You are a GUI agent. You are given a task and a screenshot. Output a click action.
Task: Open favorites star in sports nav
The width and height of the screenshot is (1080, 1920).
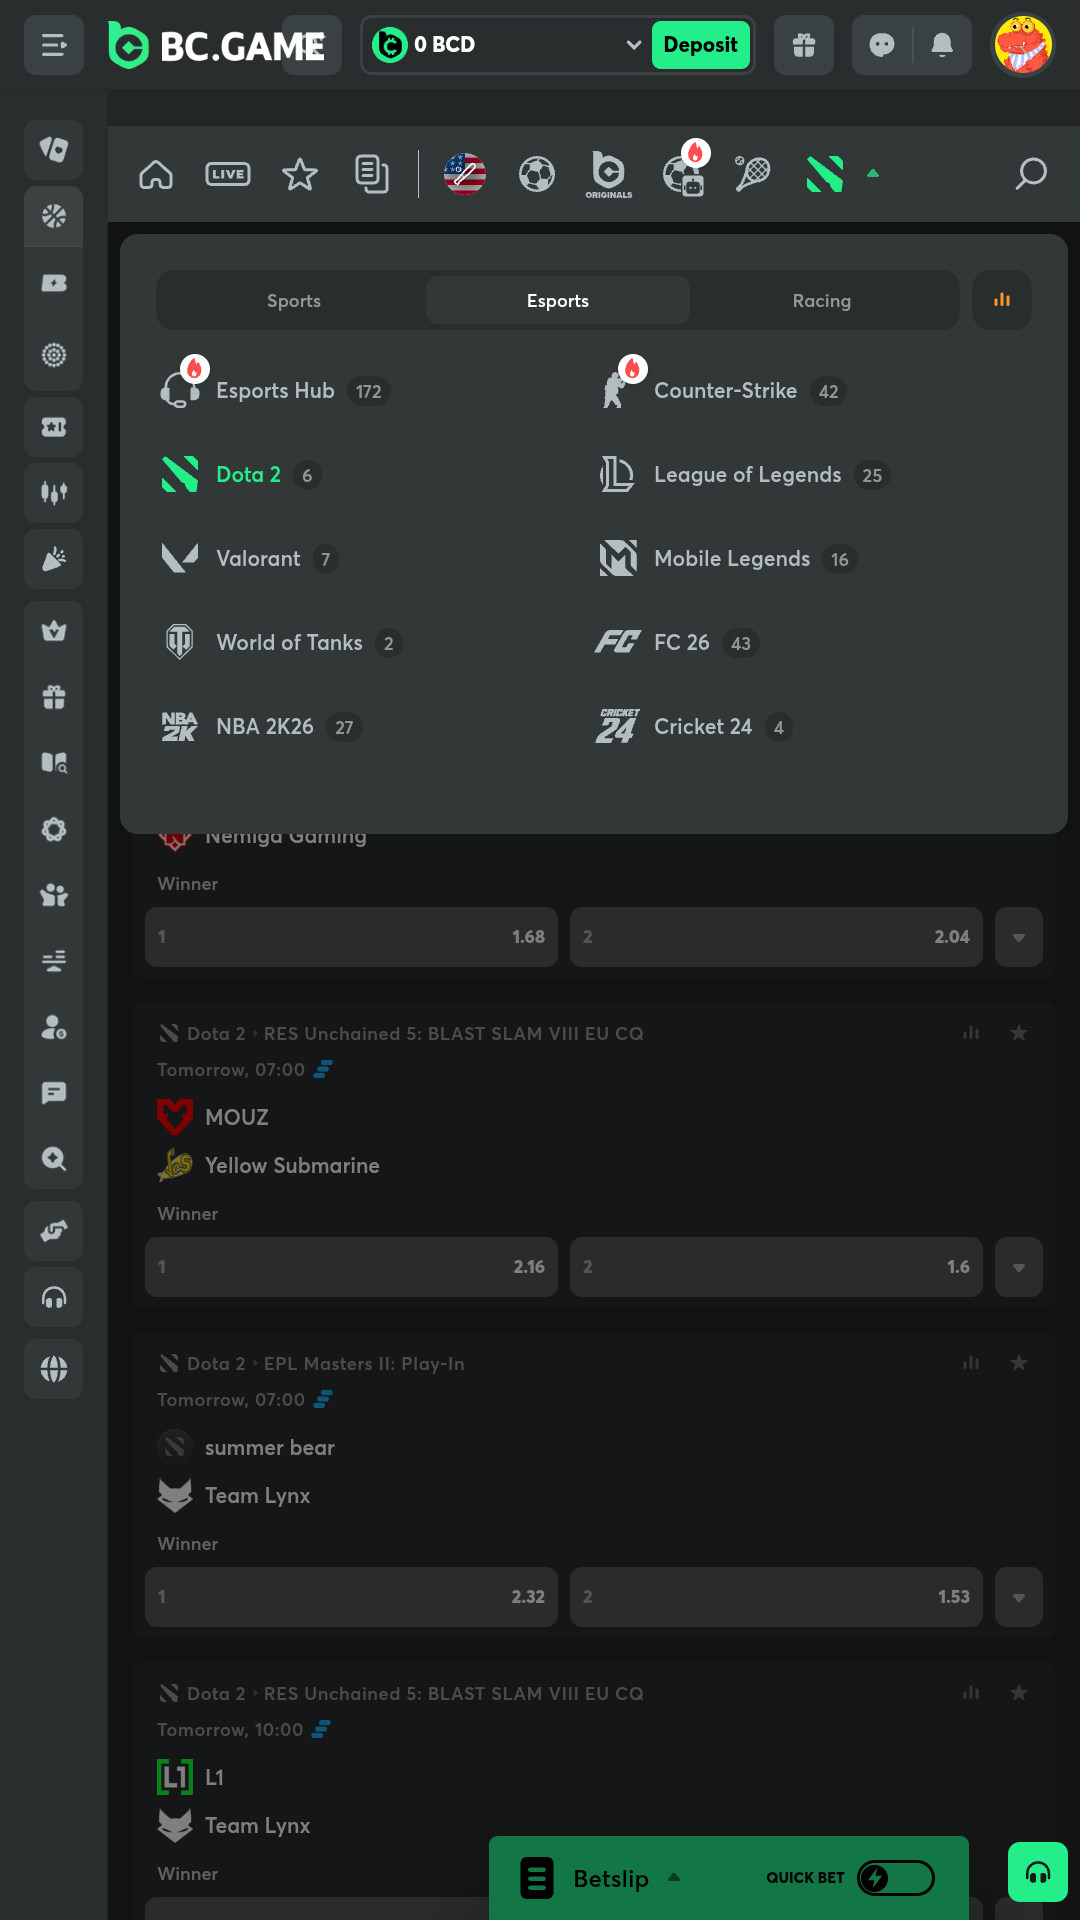300,174
